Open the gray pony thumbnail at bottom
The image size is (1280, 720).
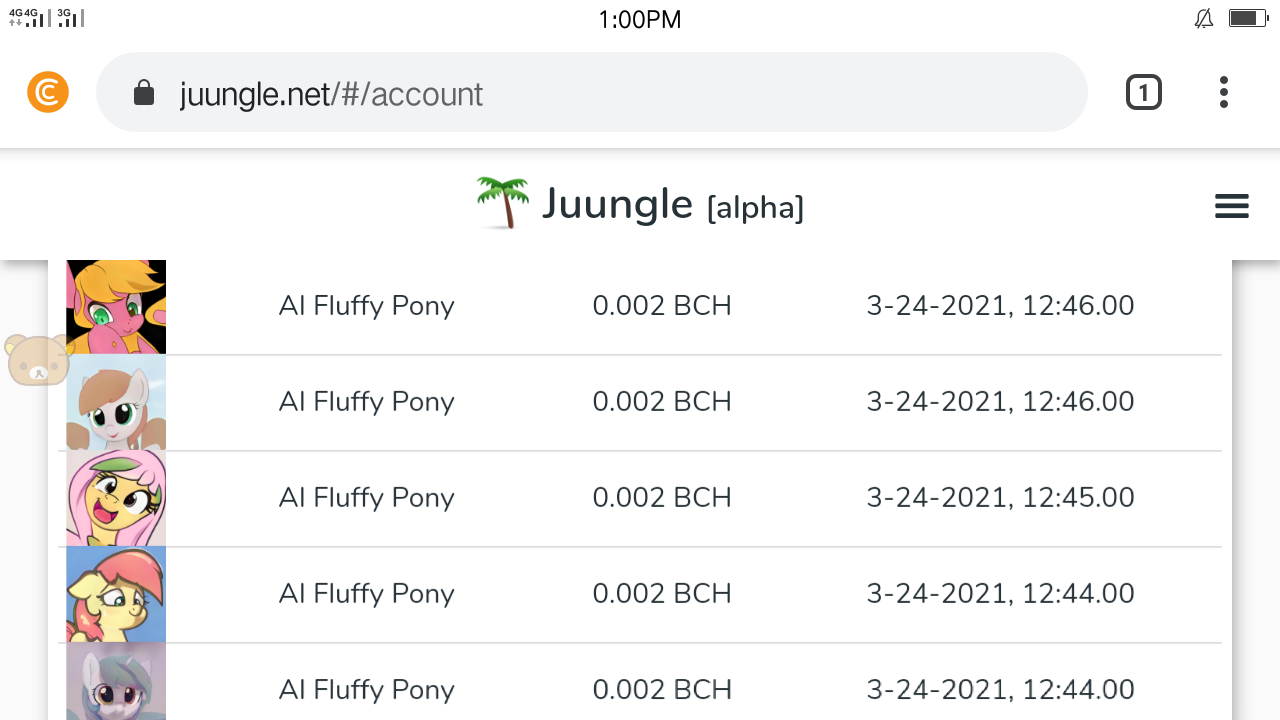tap(116, 682)
